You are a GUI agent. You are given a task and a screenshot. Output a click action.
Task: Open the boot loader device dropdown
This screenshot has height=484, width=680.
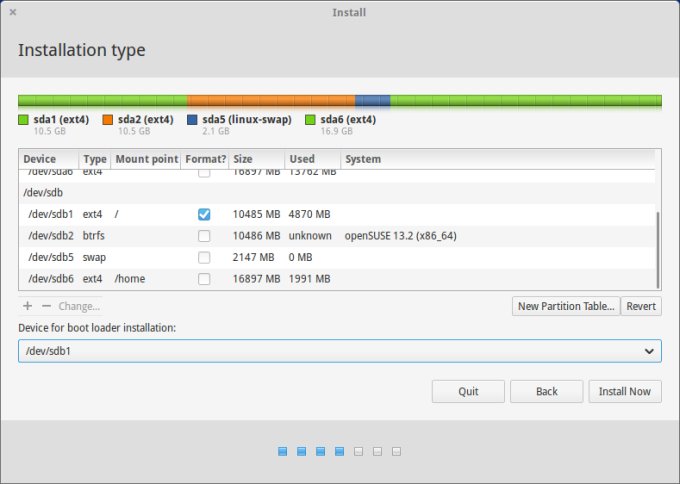pos(339,351)
